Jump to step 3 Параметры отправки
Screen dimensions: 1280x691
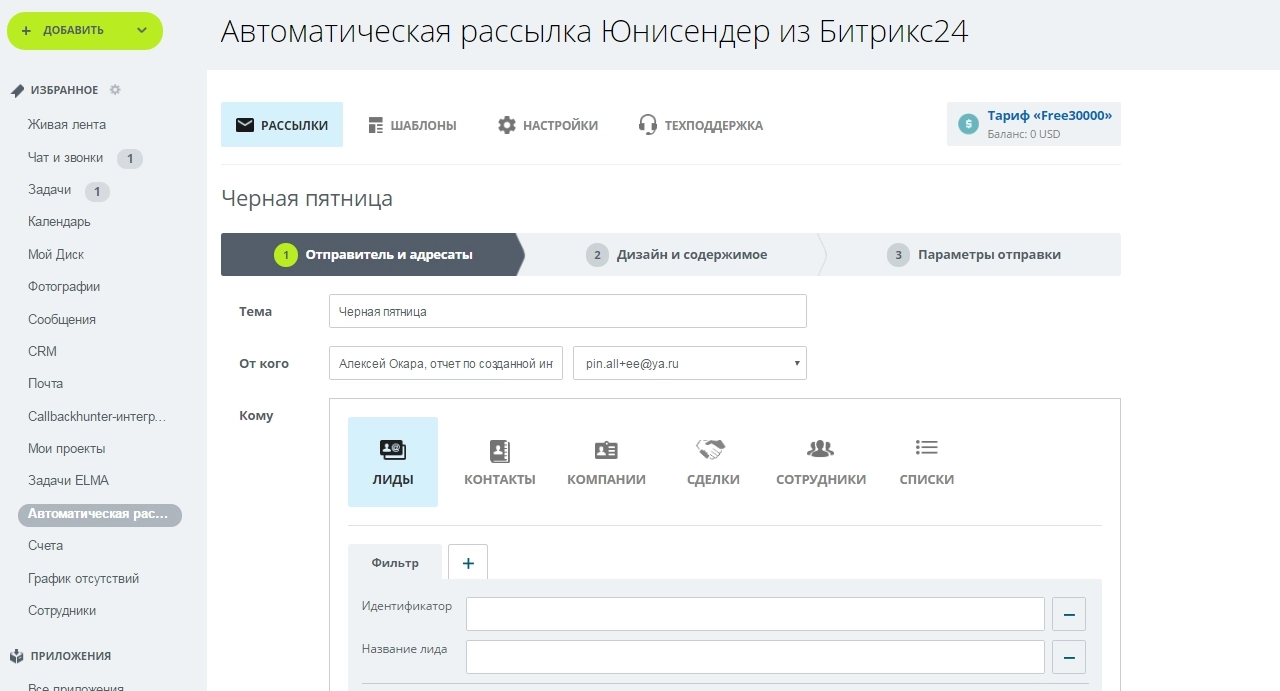tap(975, 255)
